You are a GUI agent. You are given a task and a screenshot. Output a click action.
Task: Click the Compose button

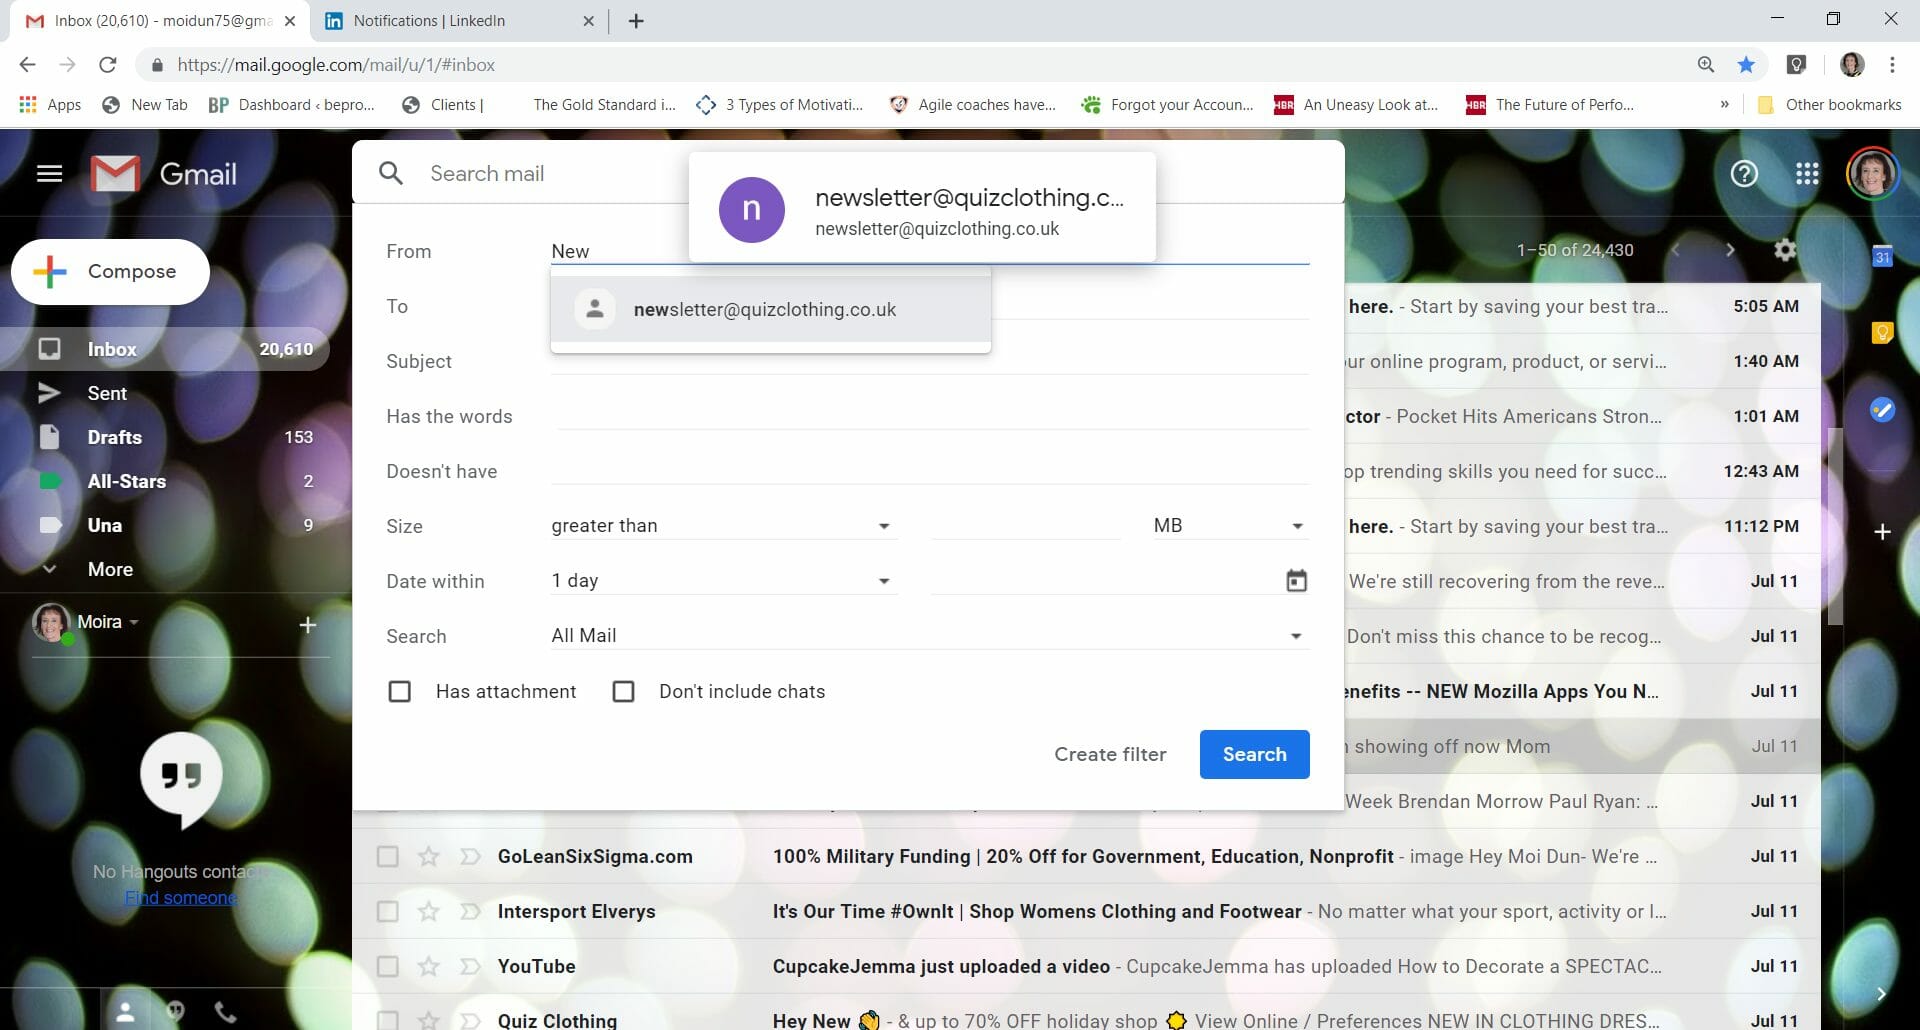tap(110, 272)
